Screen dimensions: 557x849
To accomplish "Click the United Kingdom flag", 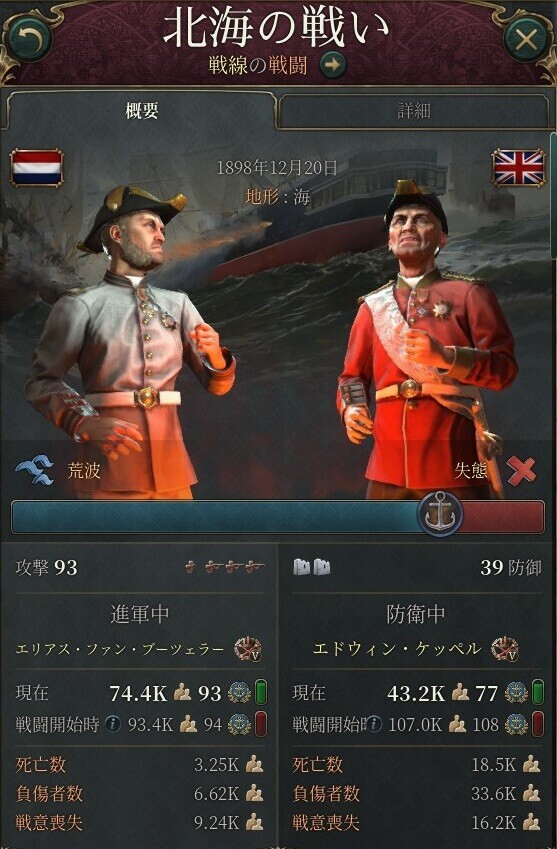I will [x=519, y=168].
